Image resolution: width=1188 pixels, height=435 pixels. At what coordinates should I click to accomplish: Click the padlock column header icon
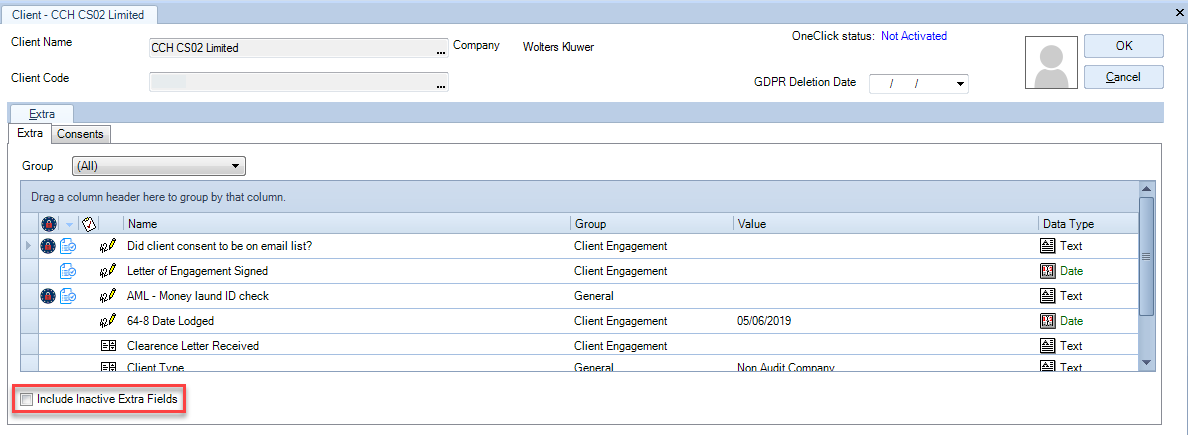click(x=48, y=224)
